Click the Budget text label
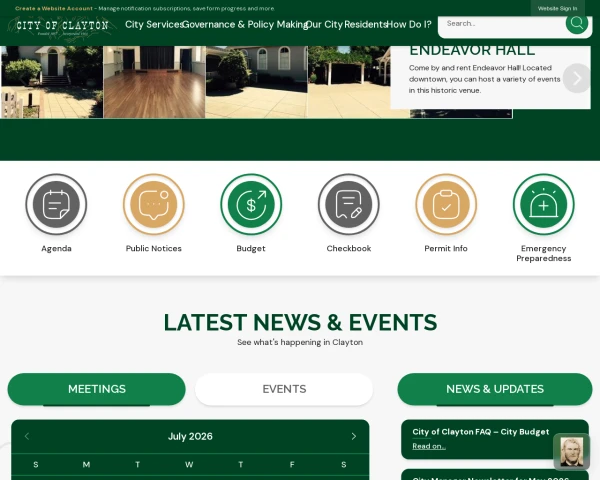The height and width of the screenshot is (480, 600). (251, 248)
